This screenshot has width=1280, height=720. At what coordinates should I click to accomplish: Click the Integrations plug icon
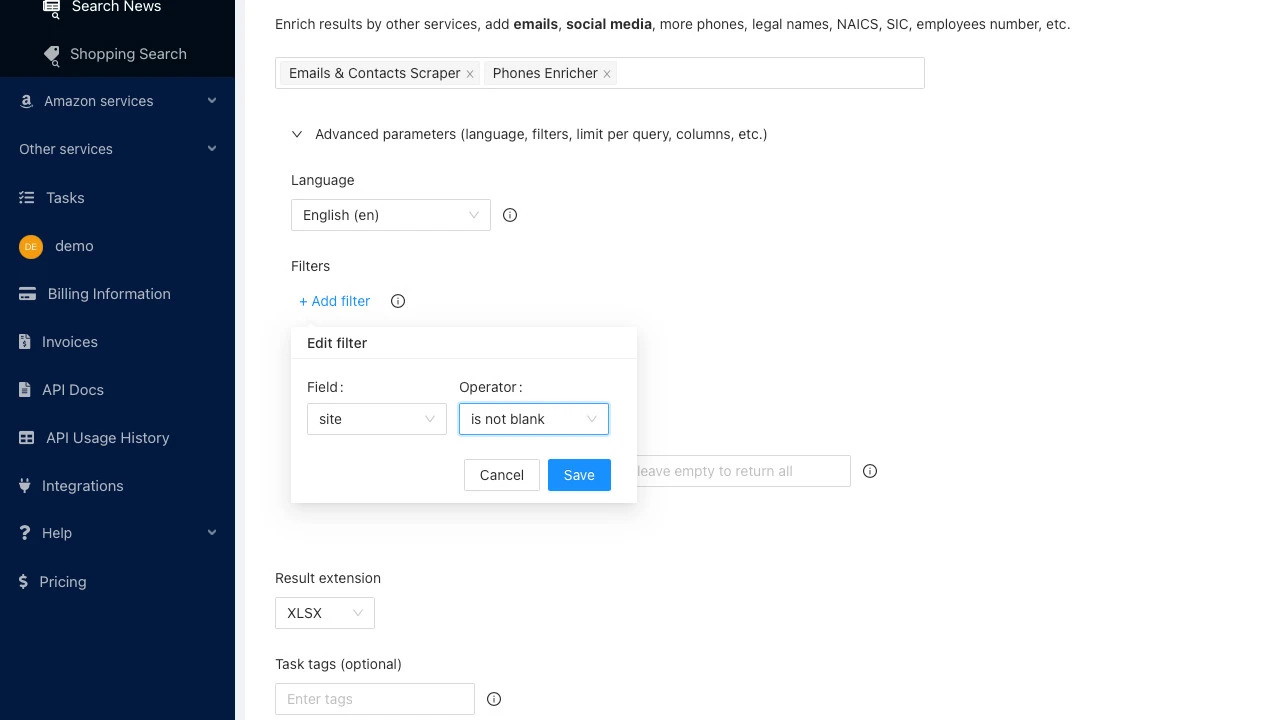(25, 486)
